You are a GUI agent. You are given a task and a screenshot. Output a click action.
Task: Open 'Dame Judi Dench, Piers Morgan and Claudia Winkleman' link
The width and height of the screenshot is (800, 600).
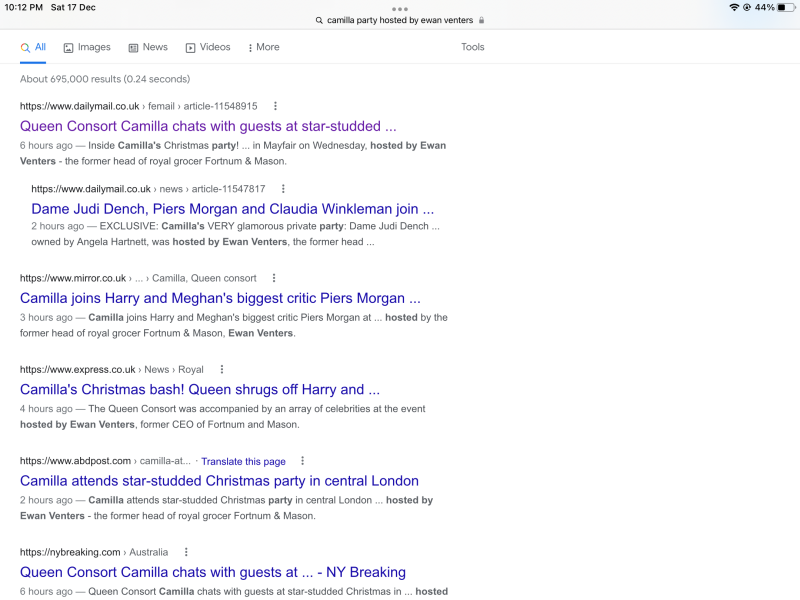pyautogui.click(x=233, y=209)
